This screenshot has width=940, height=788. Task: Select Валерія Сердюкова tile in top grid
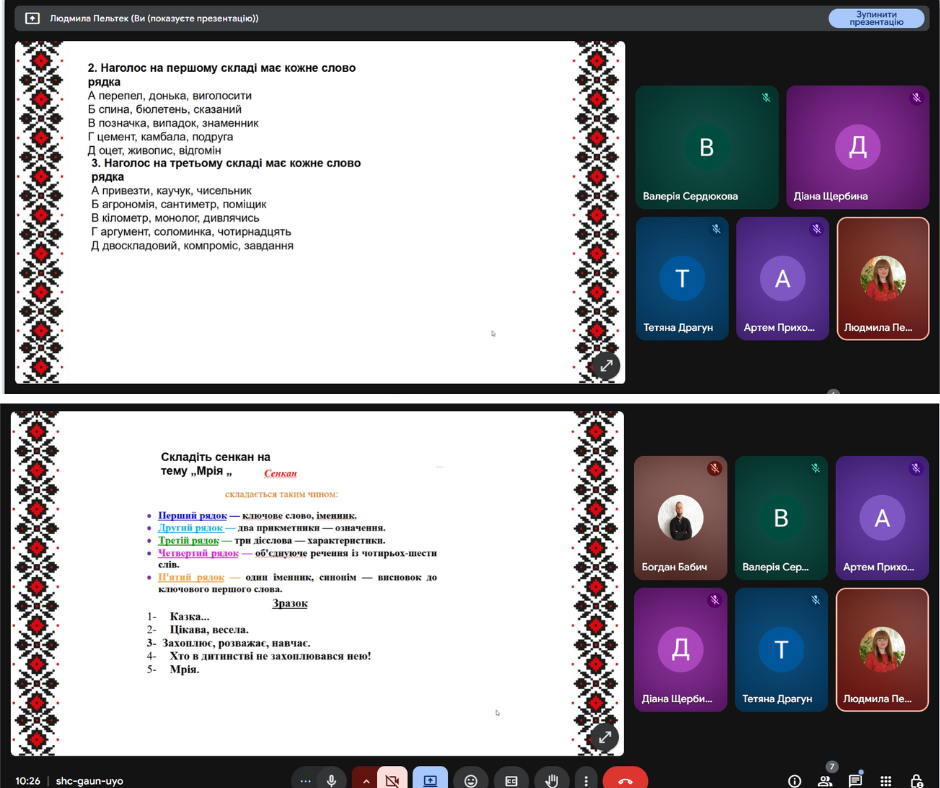pos(706,147)
